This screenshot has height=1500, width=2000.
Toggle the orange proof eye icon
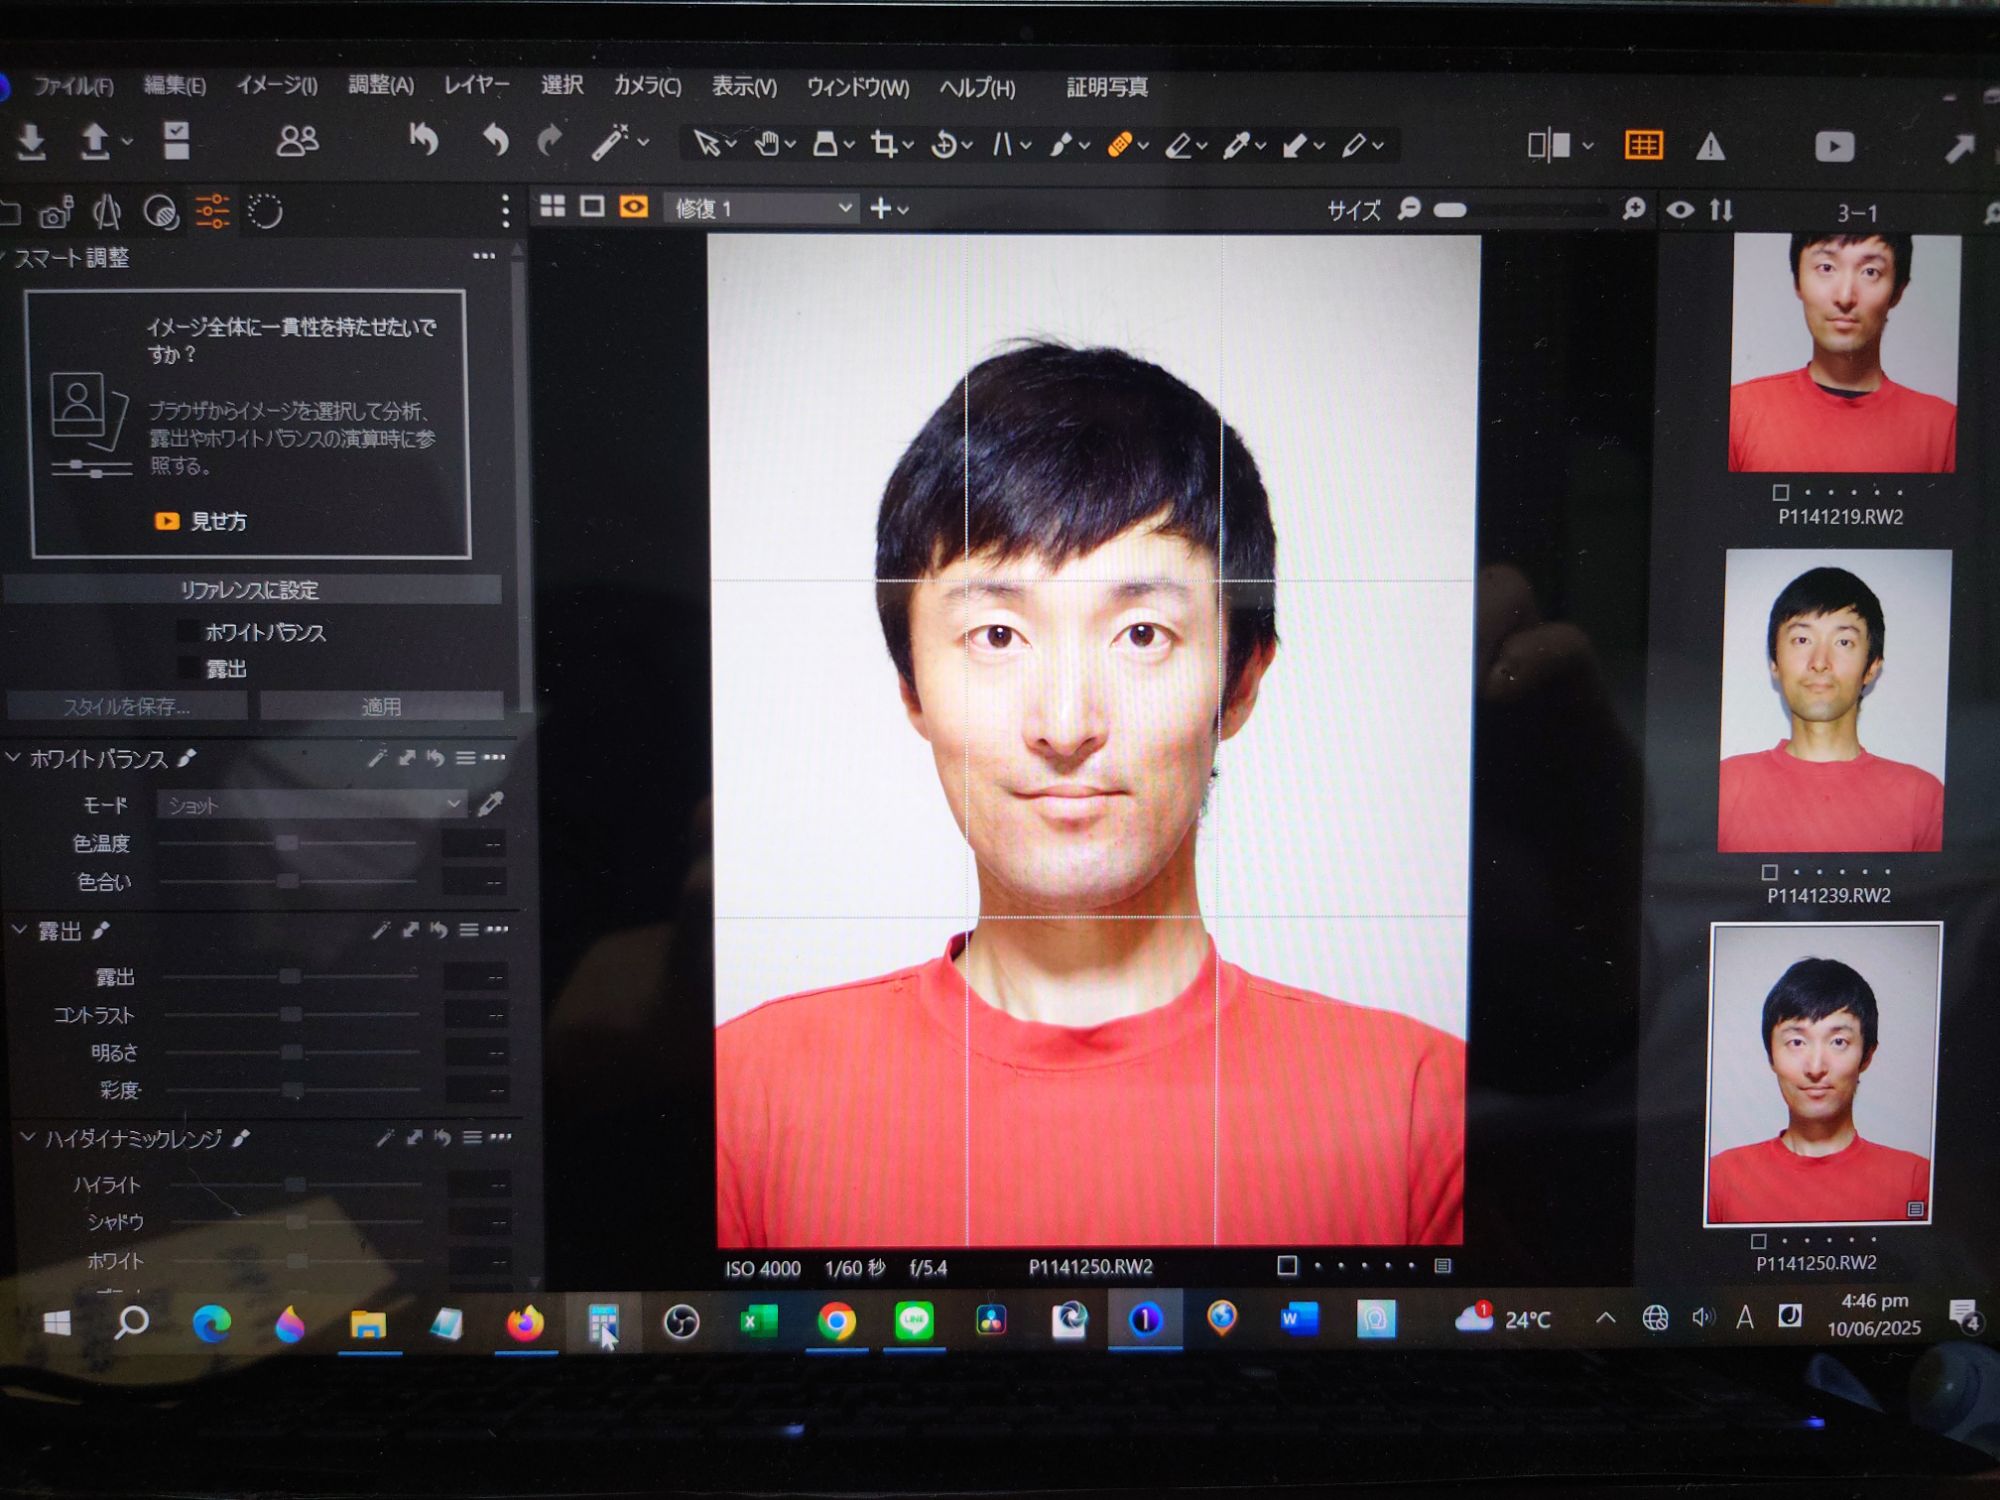633,207
